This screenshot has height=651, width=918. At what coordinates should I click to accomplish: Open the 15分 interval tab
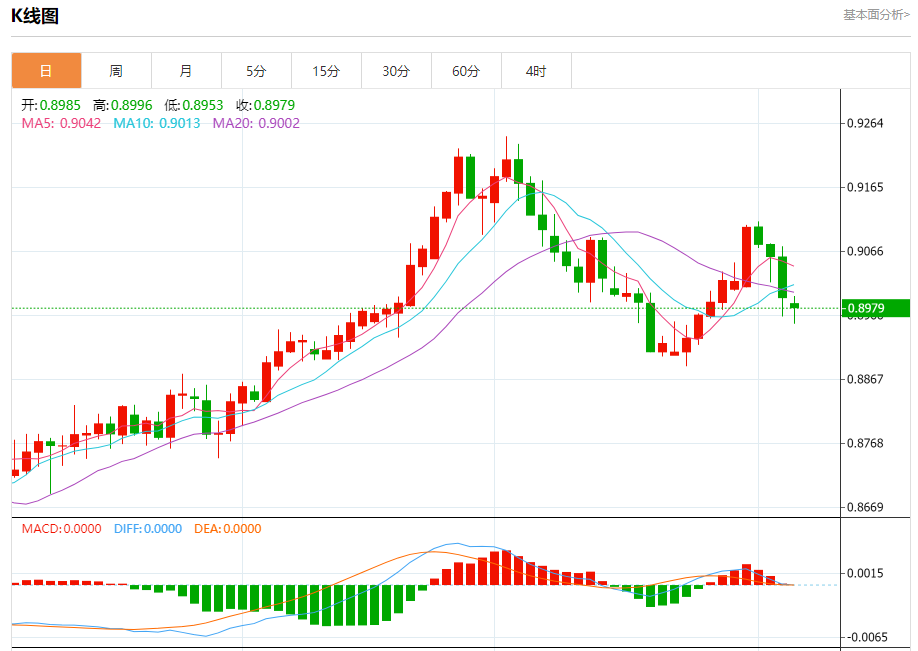(x=326, y=71)
